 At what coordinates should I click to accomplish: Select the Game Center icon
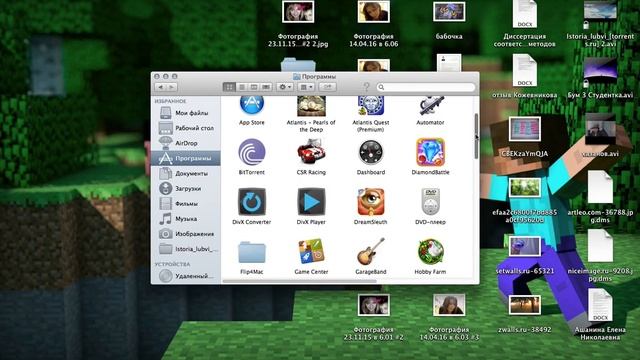[x=311, y=252]
